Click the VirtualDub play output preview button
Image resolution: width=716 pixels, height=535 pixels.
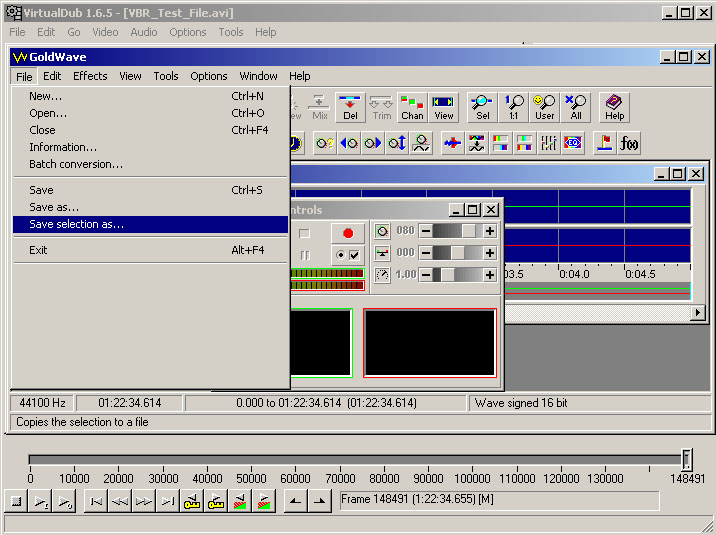64,501
